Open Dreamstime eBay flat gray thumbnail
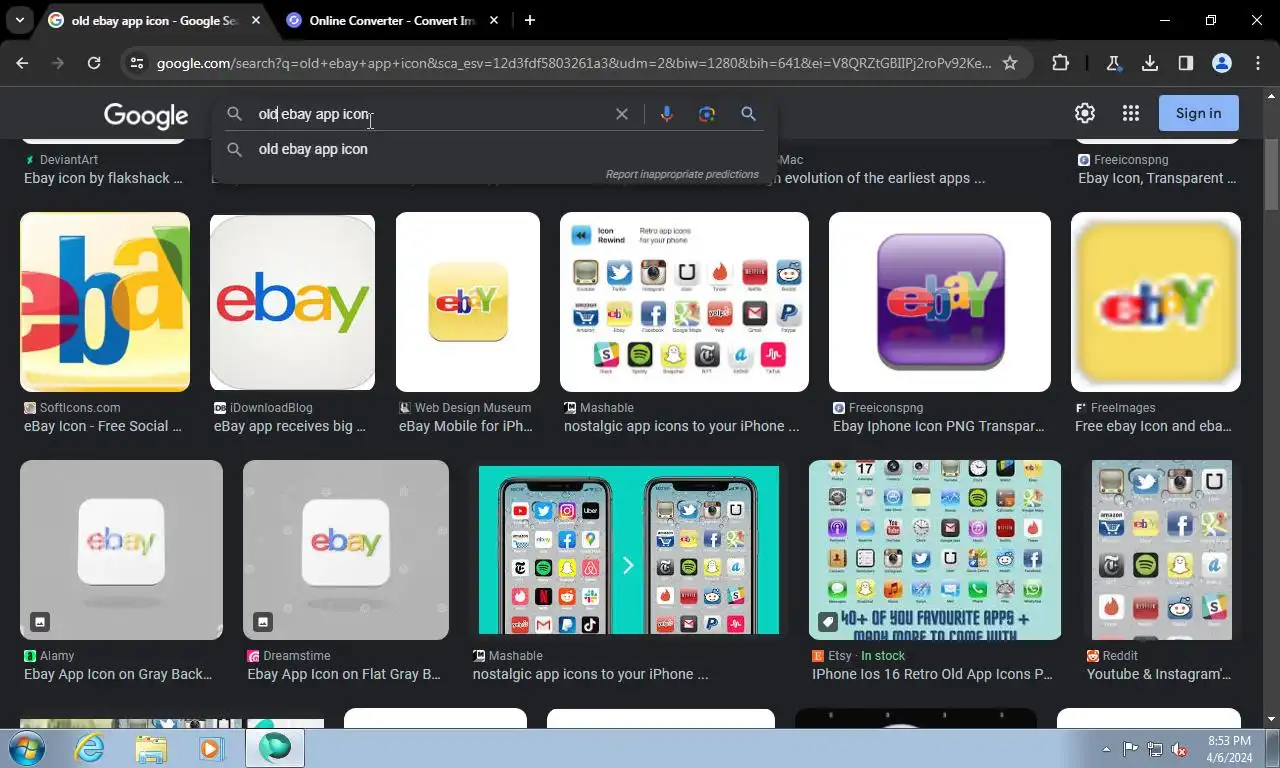1280x768 pixels. click(x=346, y=549)
